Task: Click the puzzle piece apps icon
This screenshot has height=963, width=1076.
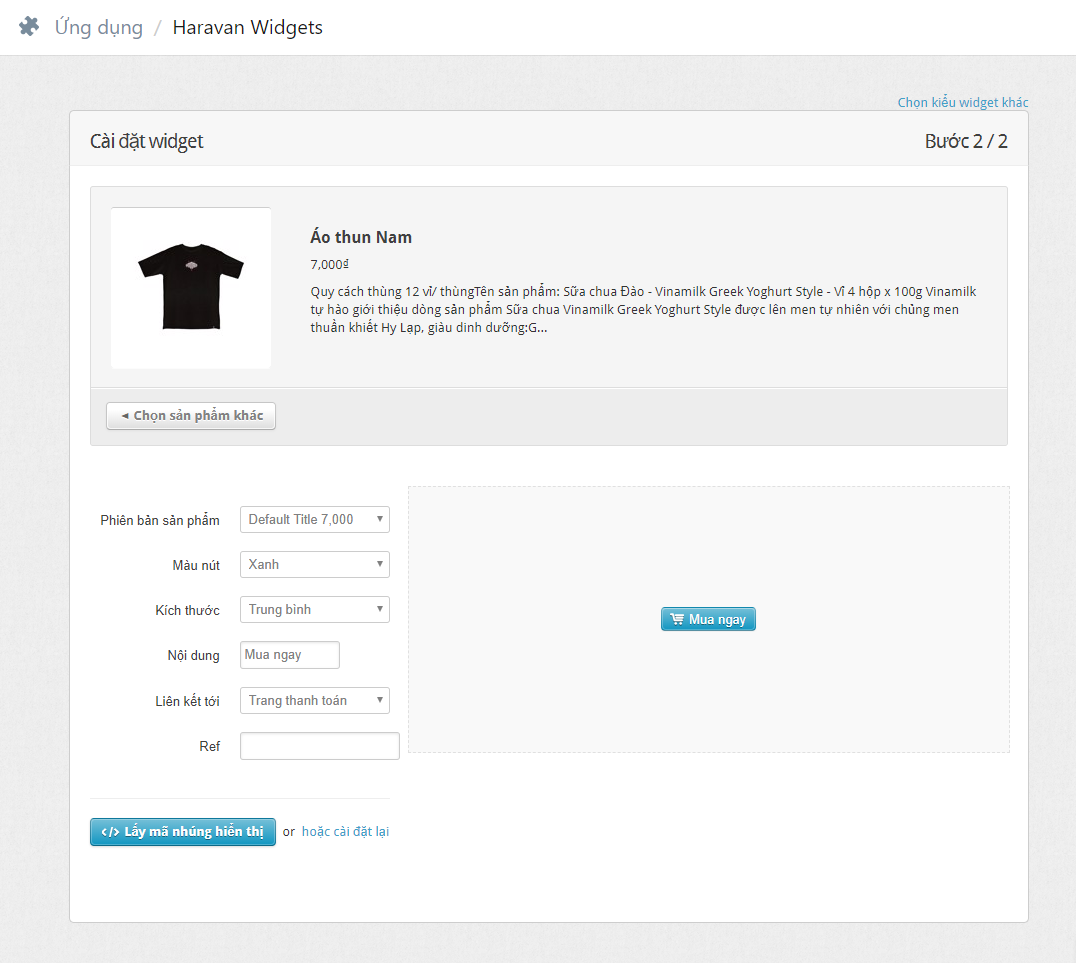Action: (29, 27)
